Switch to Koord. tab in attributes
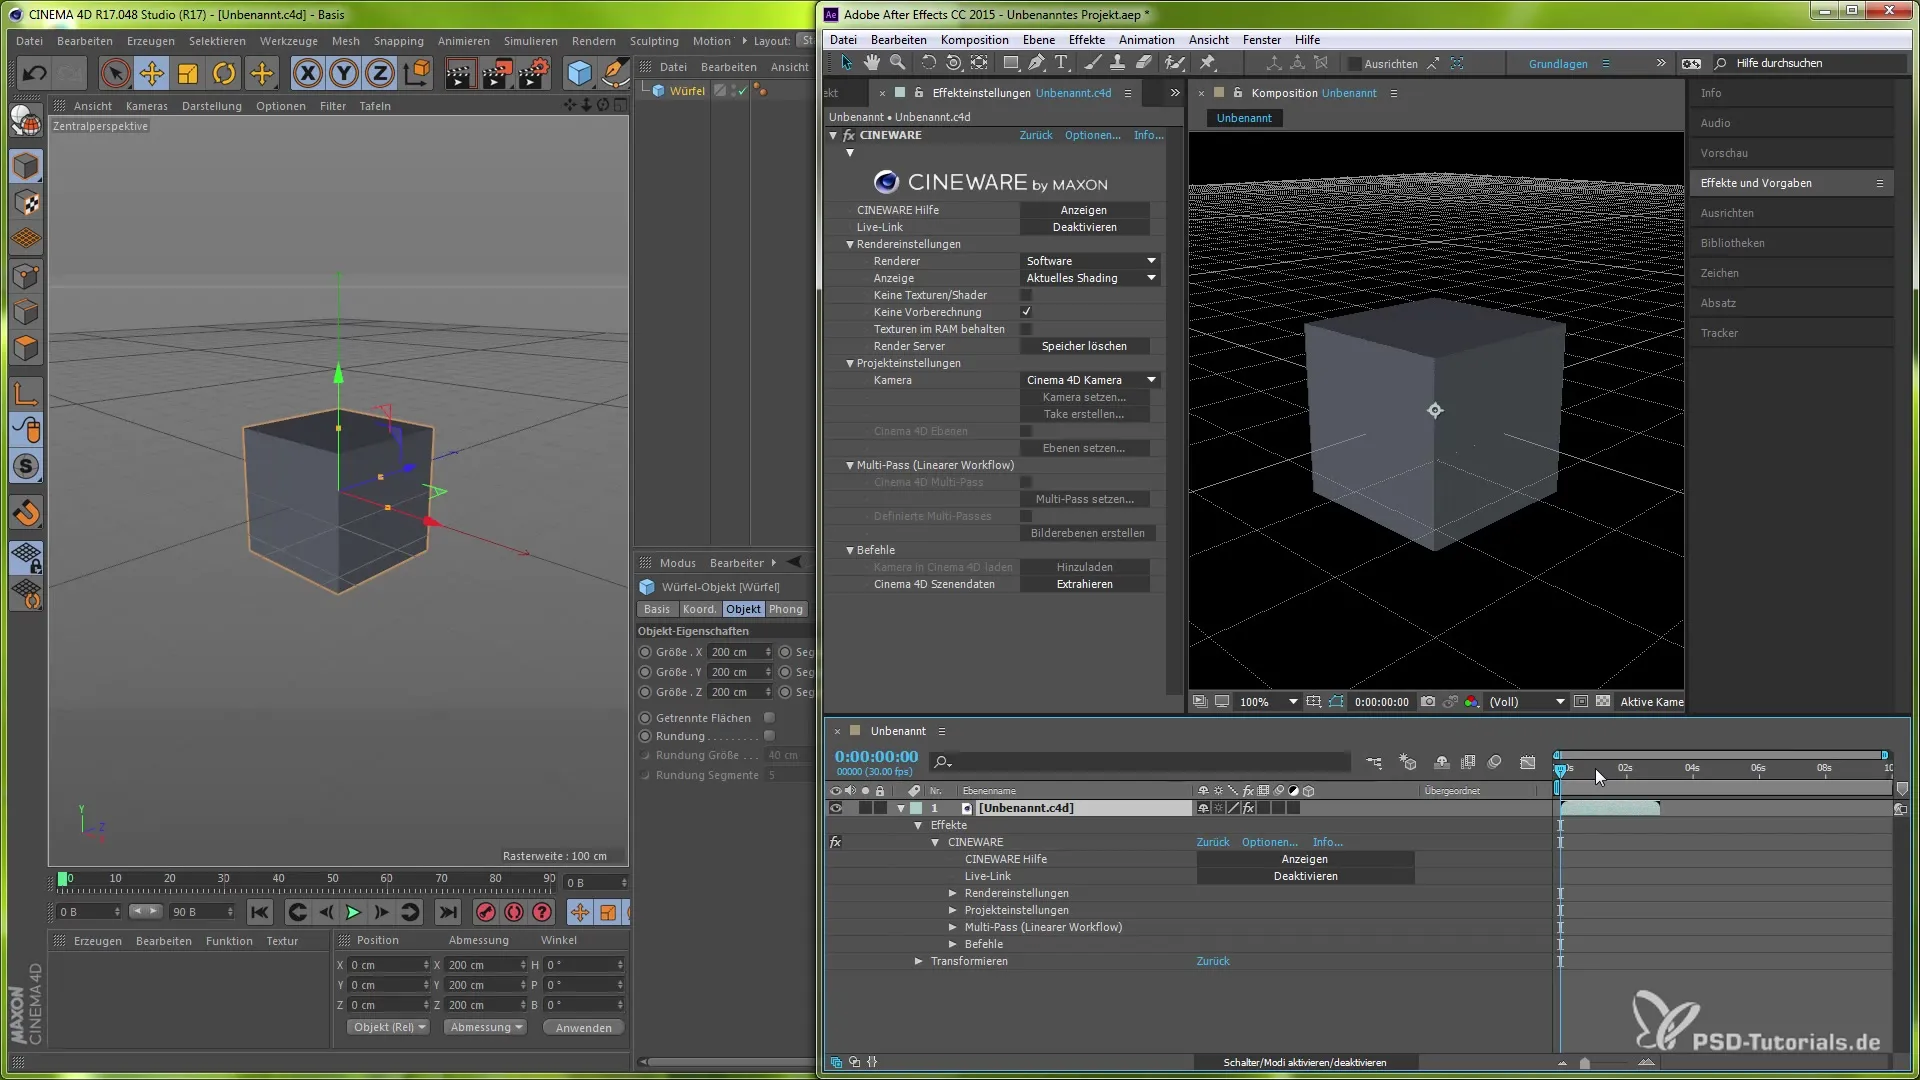The image size is (1920, 1080). tap(699, 609)
